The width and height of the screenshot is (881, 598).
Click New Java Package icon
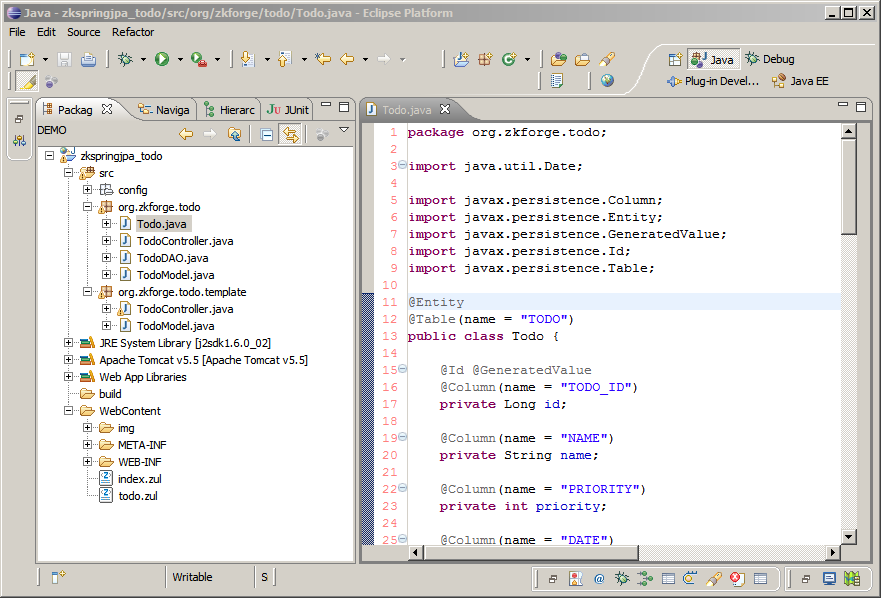click(485, 59)
